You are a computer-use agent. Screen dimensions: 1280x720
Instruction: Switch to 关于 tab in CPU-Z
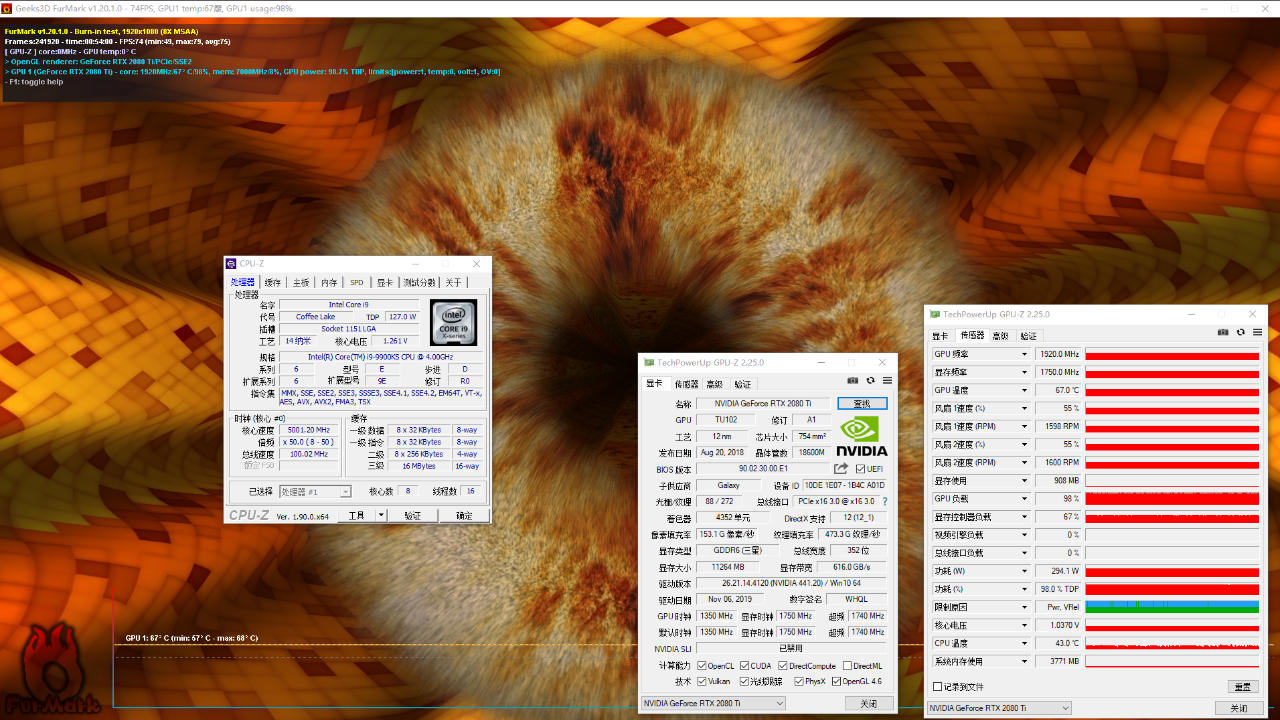pos(454,283)
